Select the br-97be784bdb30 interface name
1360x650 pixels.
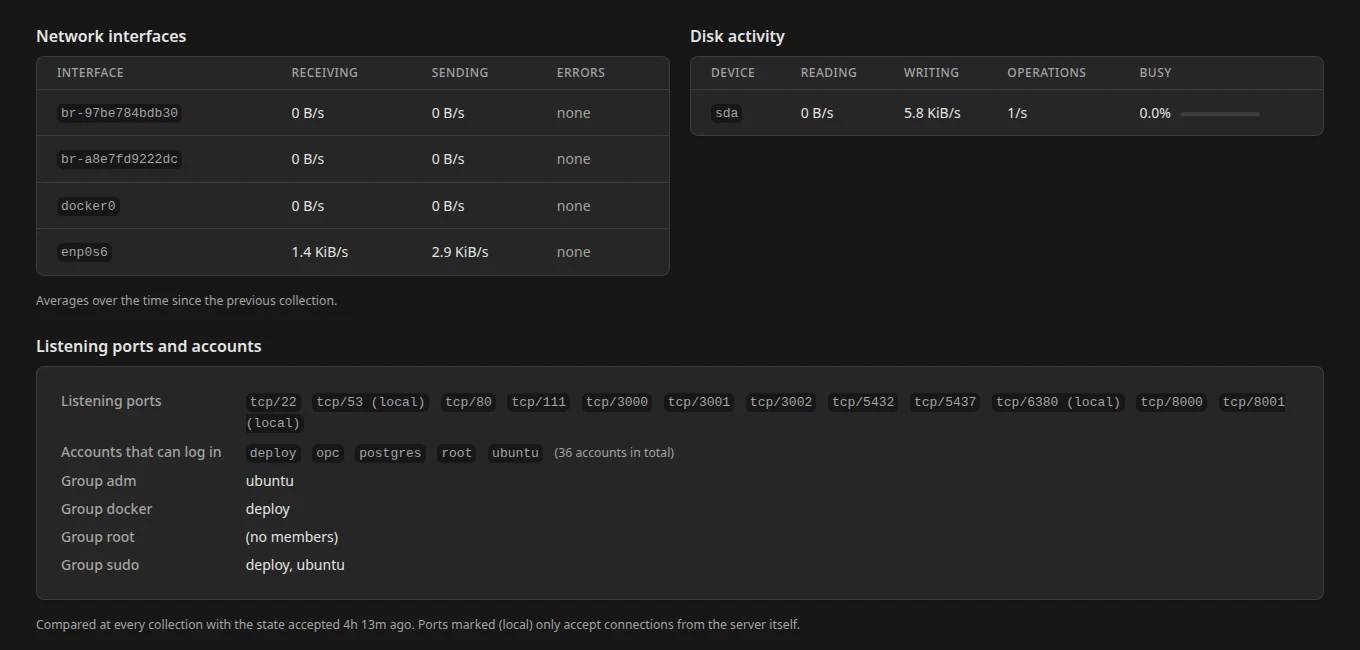pos(119,113)
